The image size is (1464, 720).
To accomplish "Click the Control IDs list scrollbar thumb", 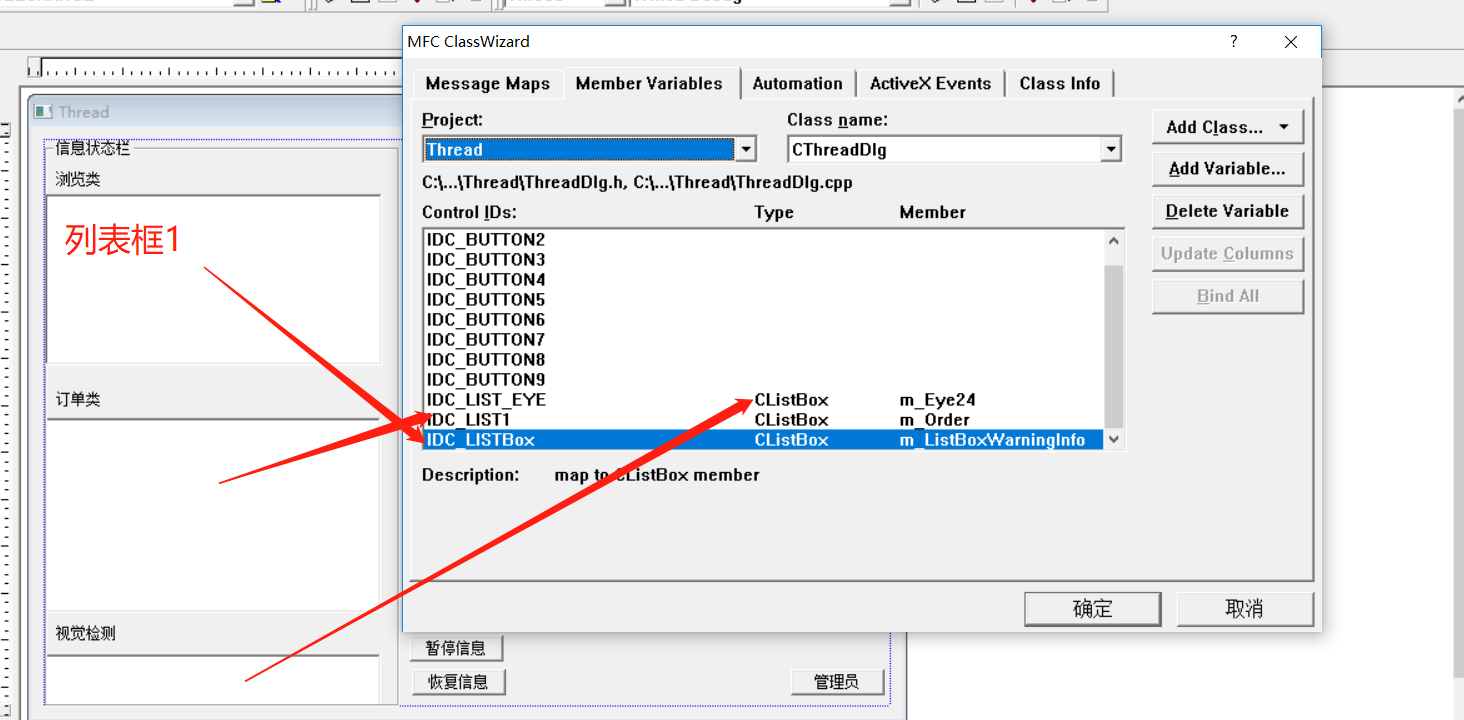I will 1114,346.
